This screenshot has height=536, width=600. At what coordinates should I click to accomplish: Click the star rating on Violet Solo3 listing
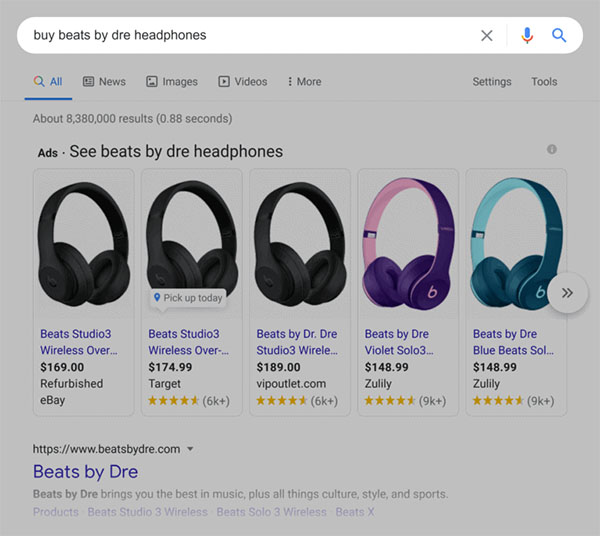point(390,401)
